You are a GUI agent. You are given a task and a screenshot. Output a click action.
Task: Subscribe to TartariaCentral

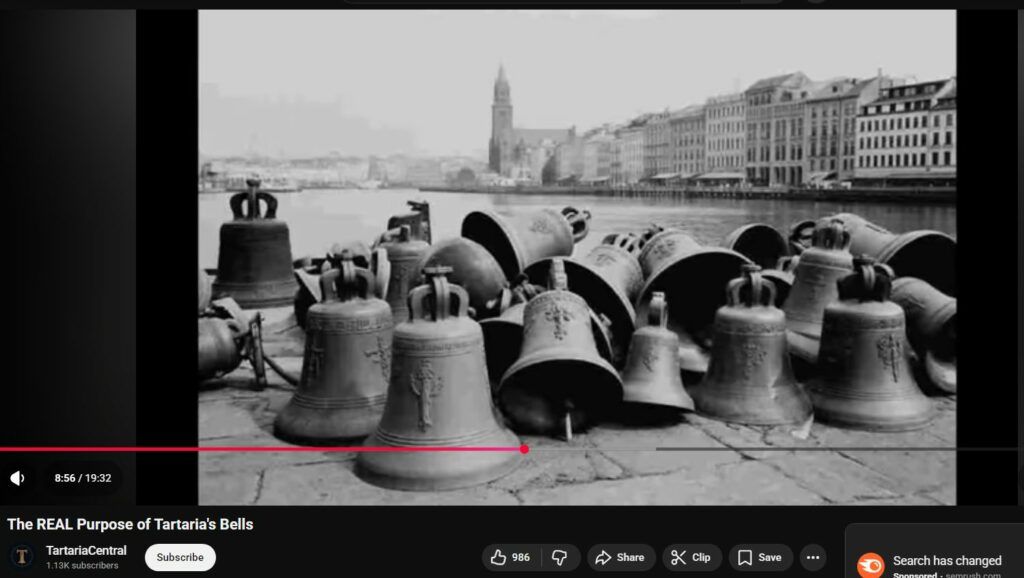point(180,557)
